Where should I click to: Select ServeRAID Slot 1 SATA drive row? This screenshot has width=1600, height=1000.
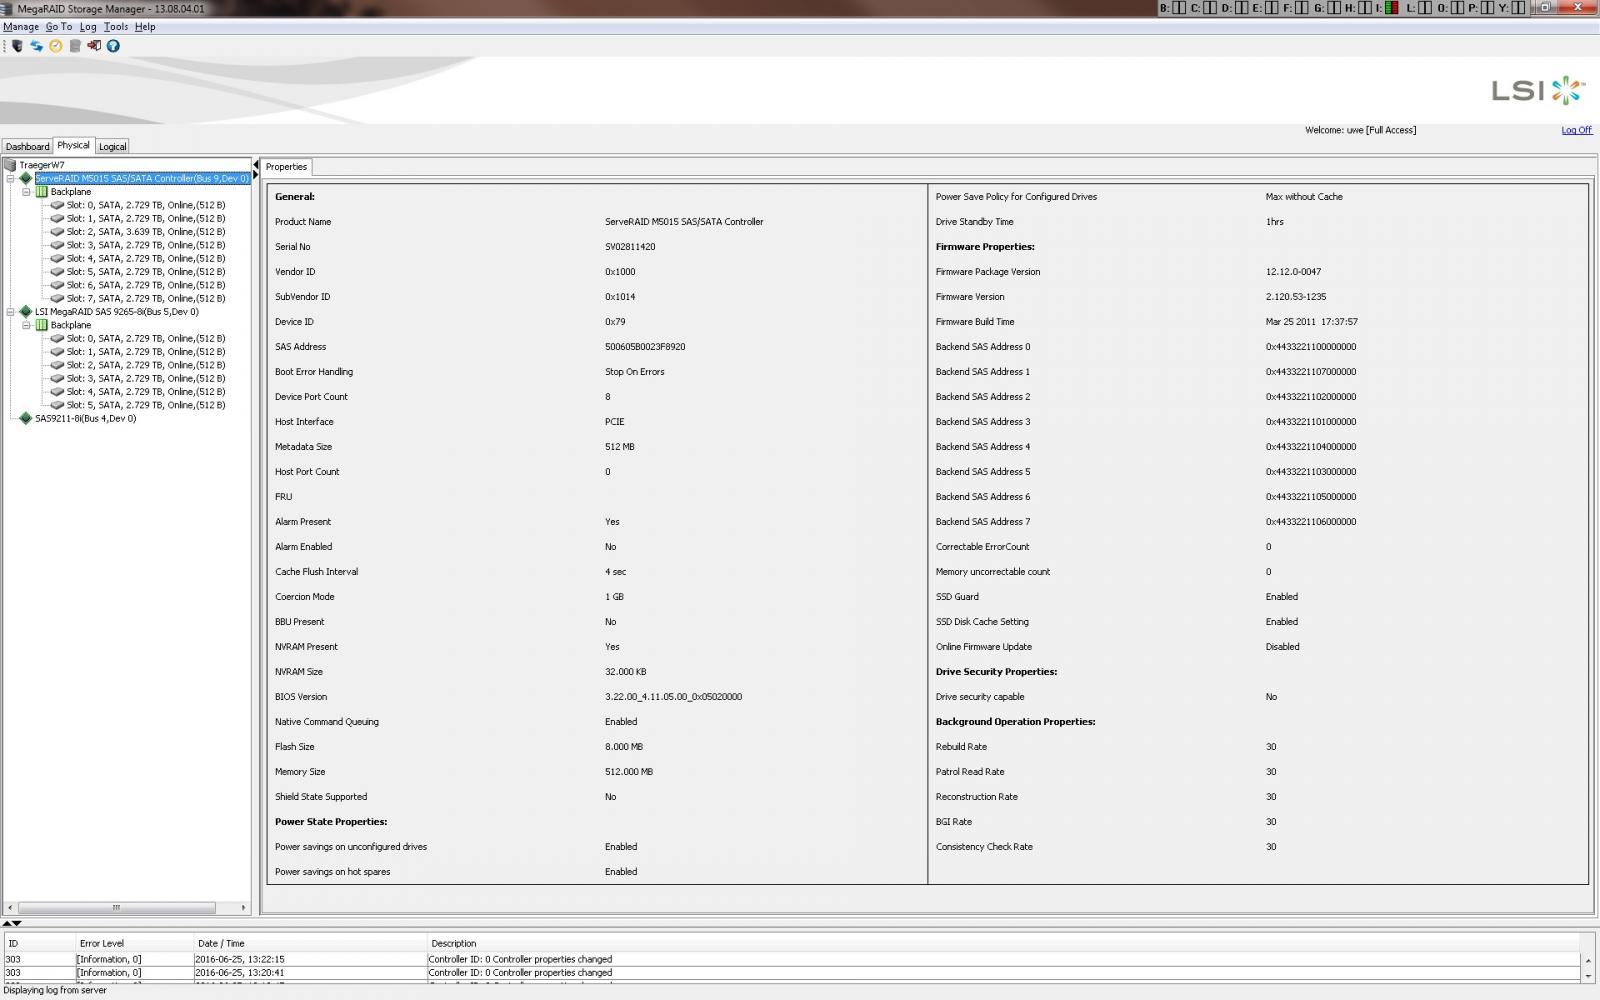pos(146,218)
